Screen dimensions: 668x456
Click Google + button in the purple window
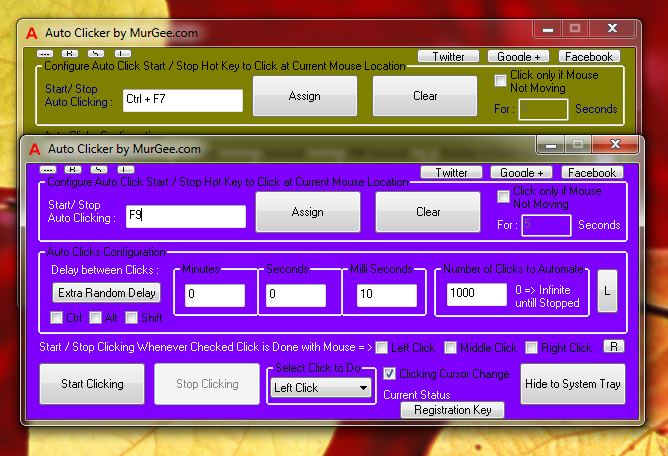[x=521, y=173]
